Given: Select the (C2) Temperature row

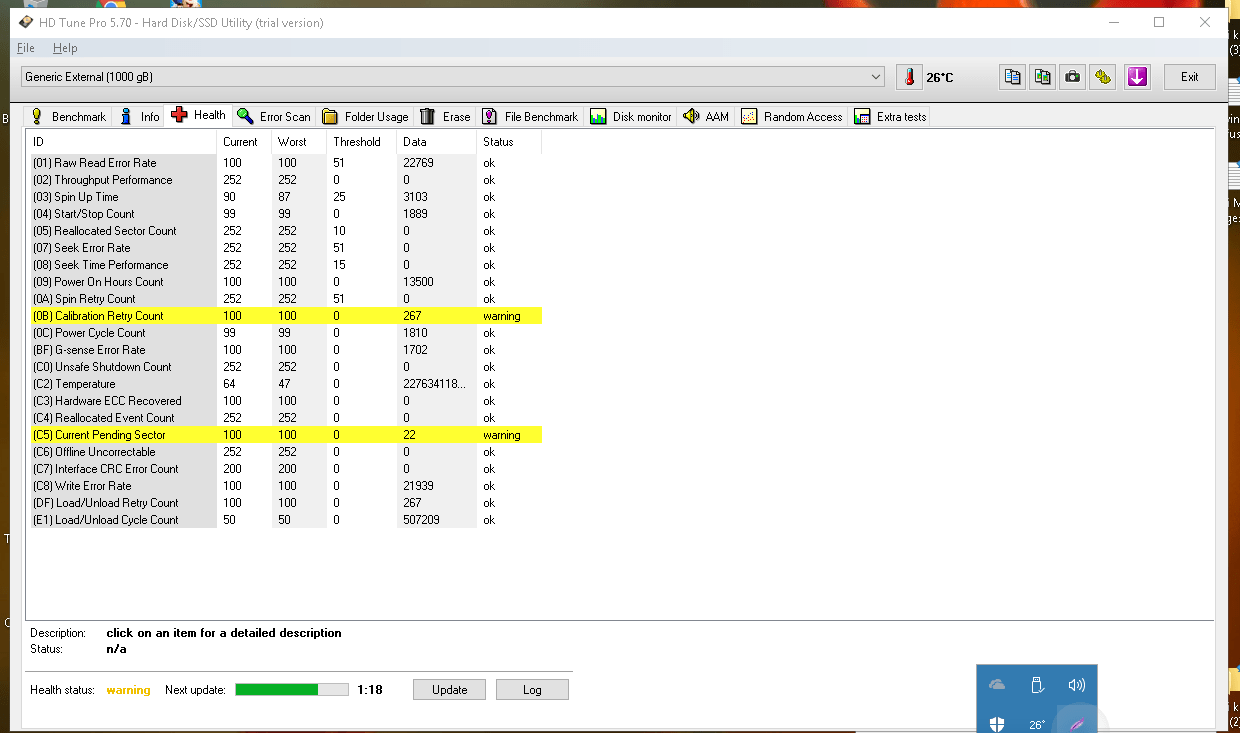Looking at the screenshot, I should tap(286, 384).
